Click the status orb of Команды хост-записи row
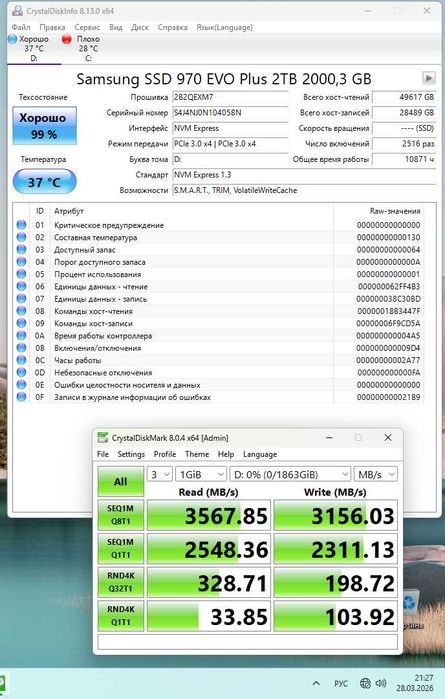The height and width of the screenshot is (699, 445). click(x=21, y=323)
